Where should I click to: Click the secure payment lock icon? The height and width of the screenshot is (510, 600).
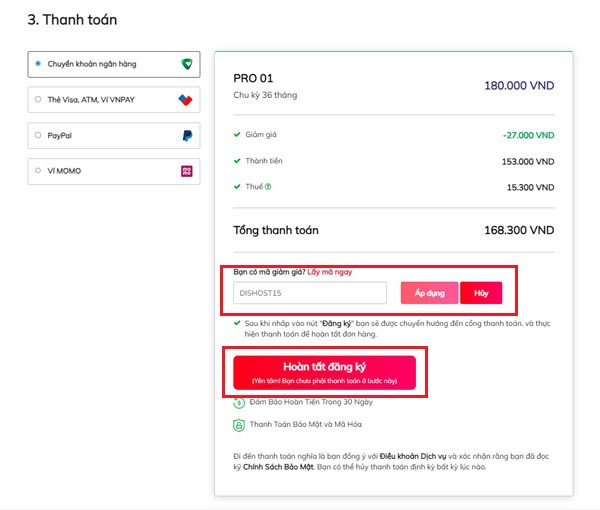[x=239, y=425]
